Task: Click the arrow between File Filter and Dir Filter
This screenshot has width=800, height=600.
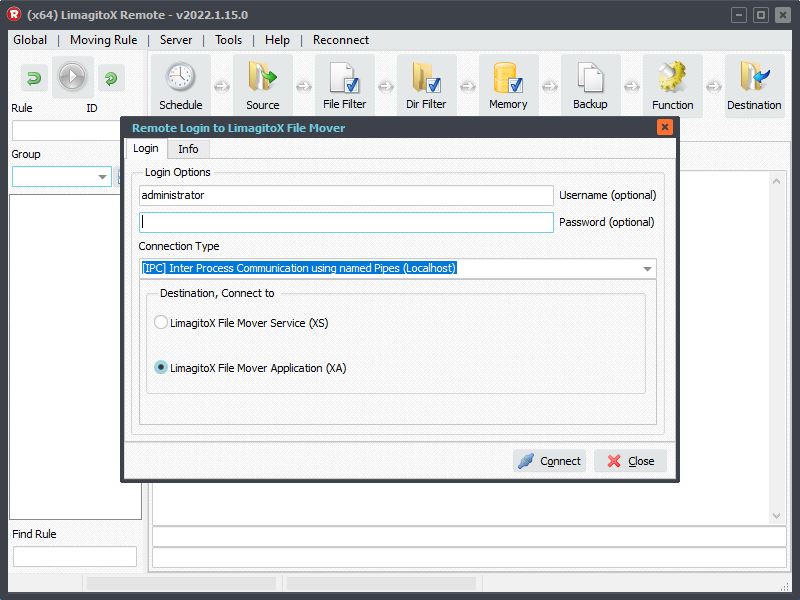Action: pyautogui.click(x=386, y=86)
